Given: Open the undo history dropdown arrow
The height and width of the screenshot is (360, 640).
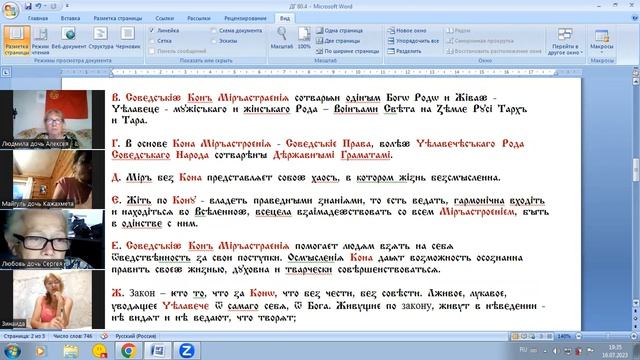Looking at the screenshot, I should (x=44, y=6).
